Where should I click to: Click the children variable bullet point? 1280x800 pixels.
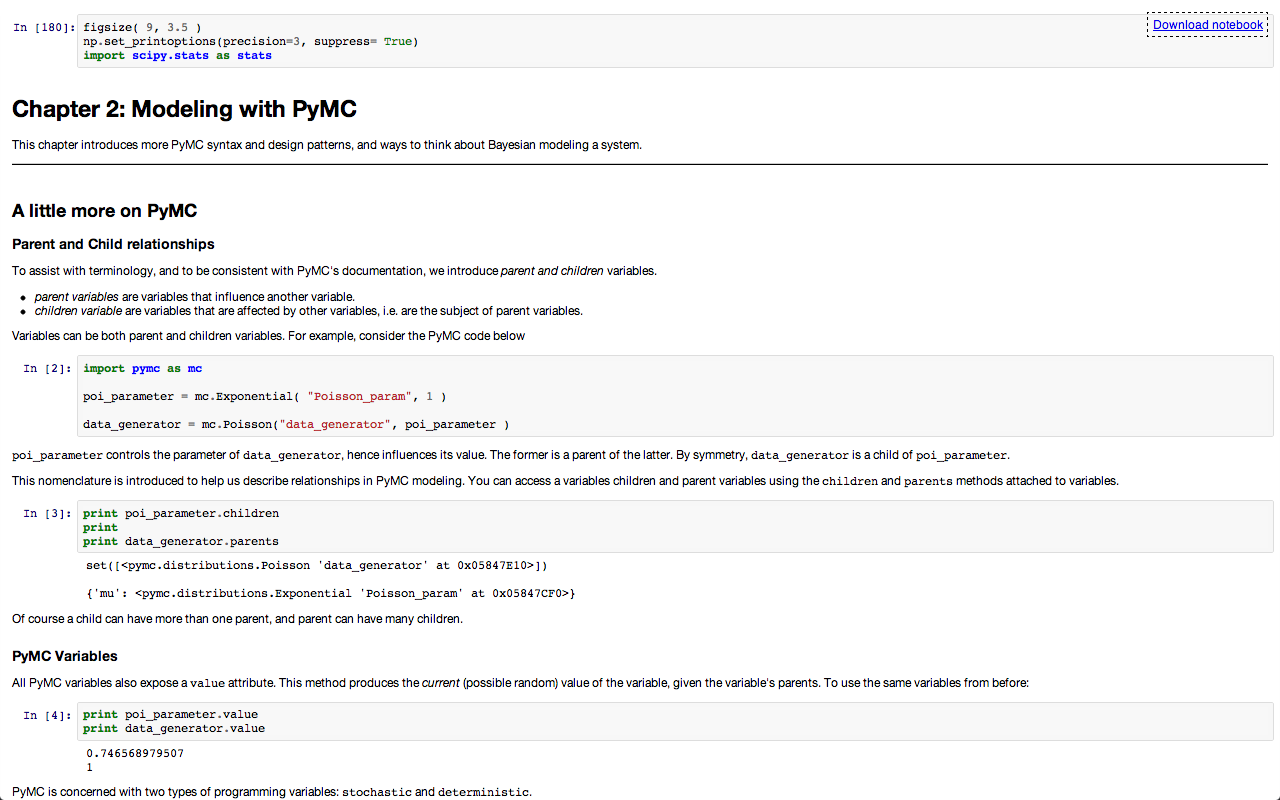308,311
